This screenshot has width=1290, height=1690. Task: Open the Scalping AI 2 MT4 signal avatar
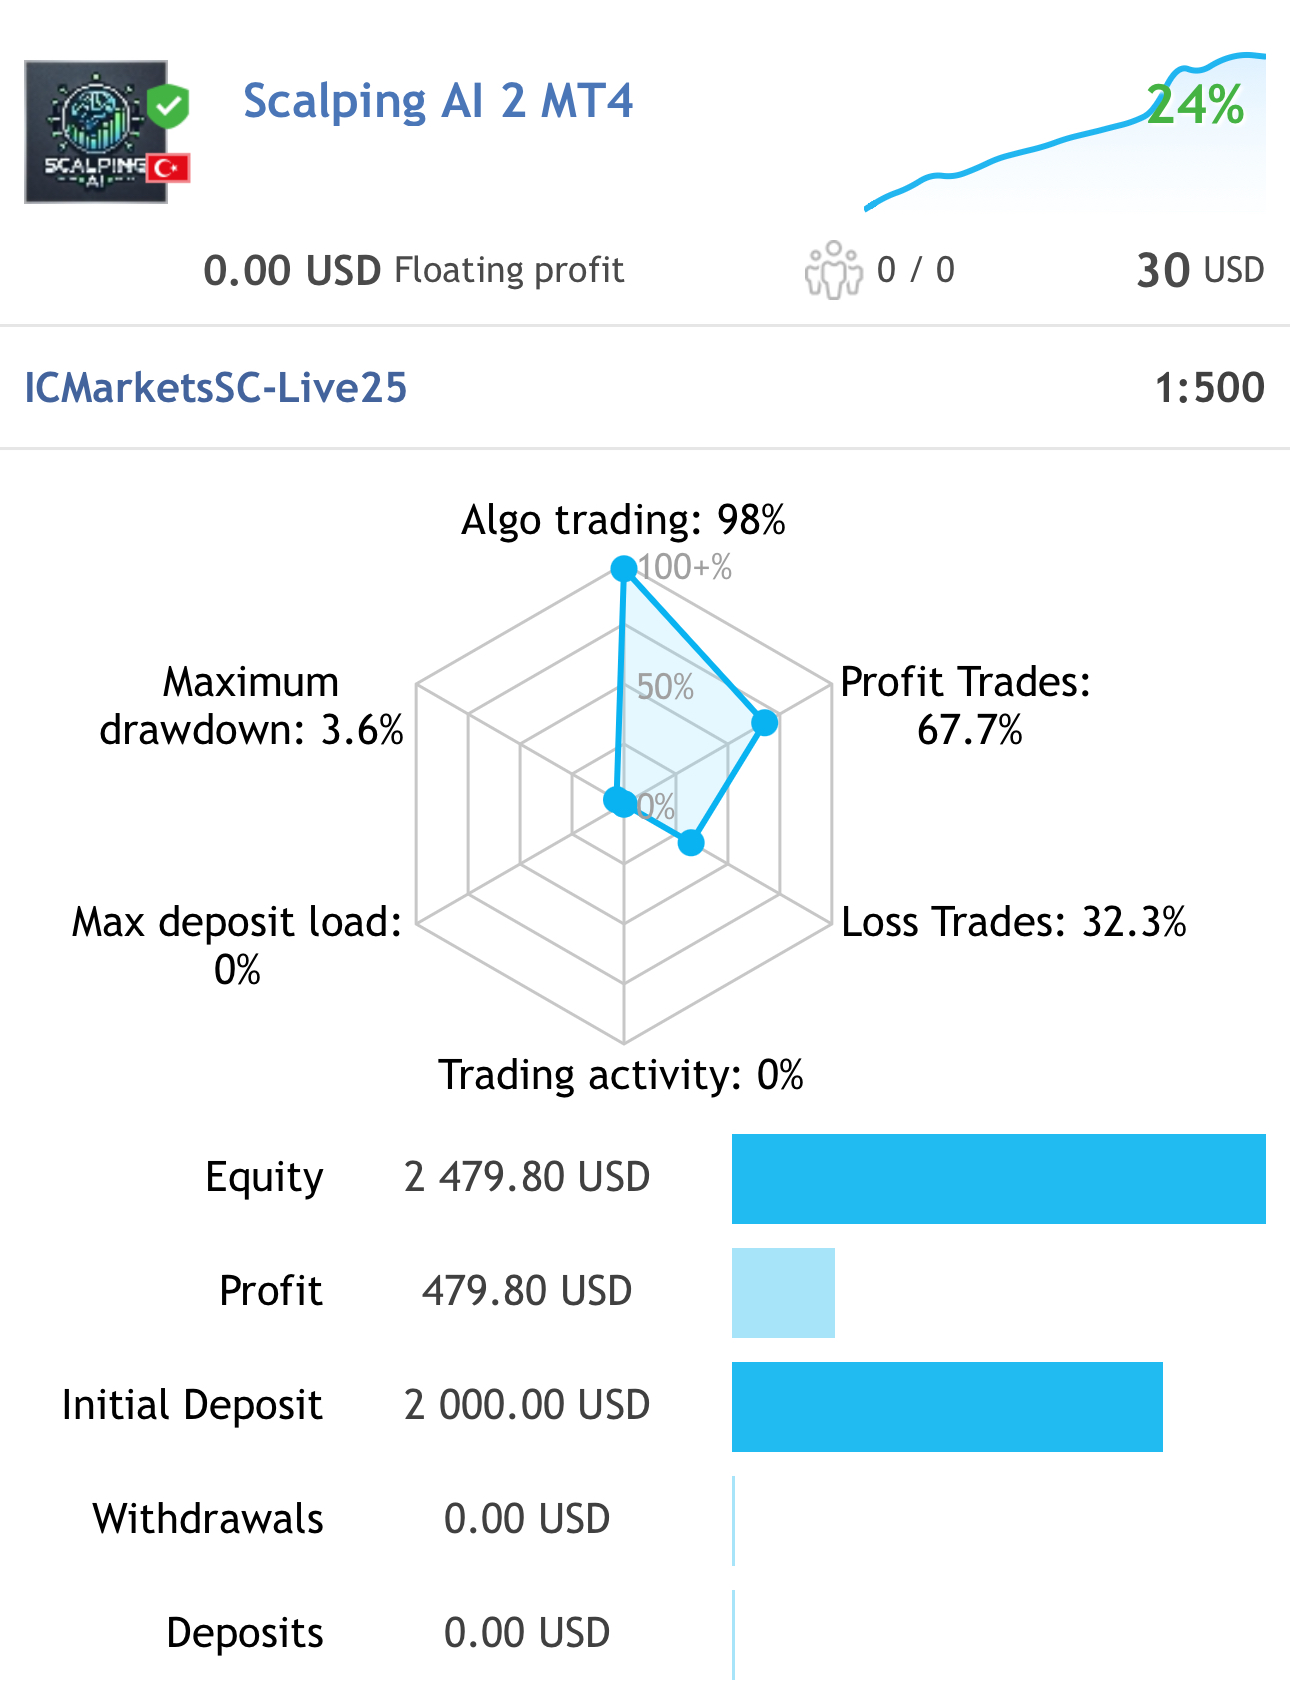(x=96, y=132)
